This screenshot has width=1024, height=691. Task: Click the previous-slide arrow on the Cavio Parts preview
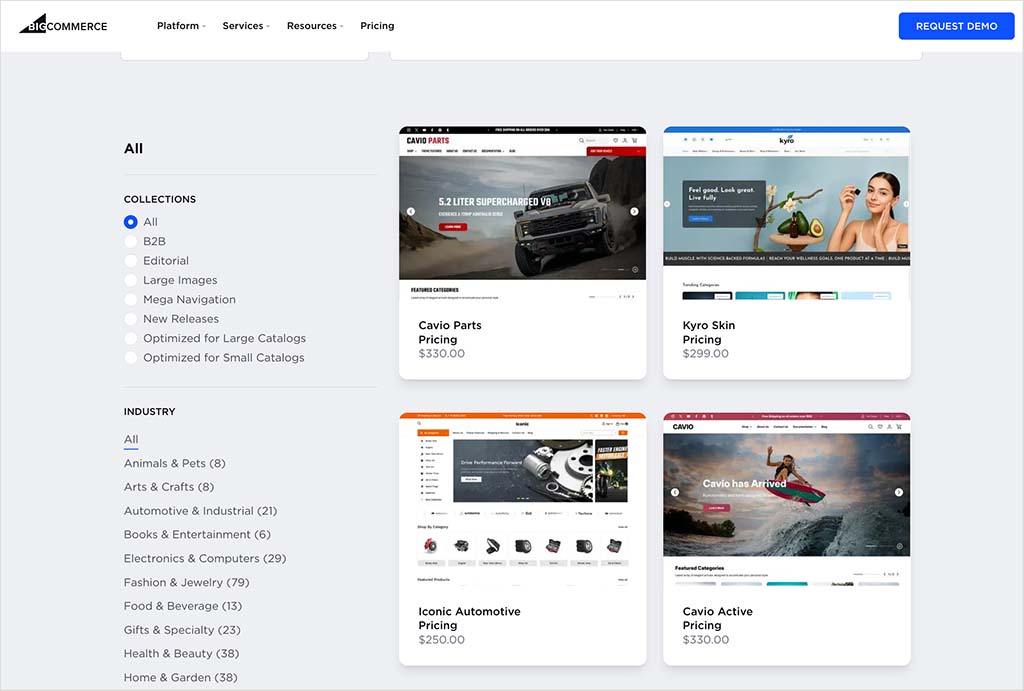tap(411, 212)
